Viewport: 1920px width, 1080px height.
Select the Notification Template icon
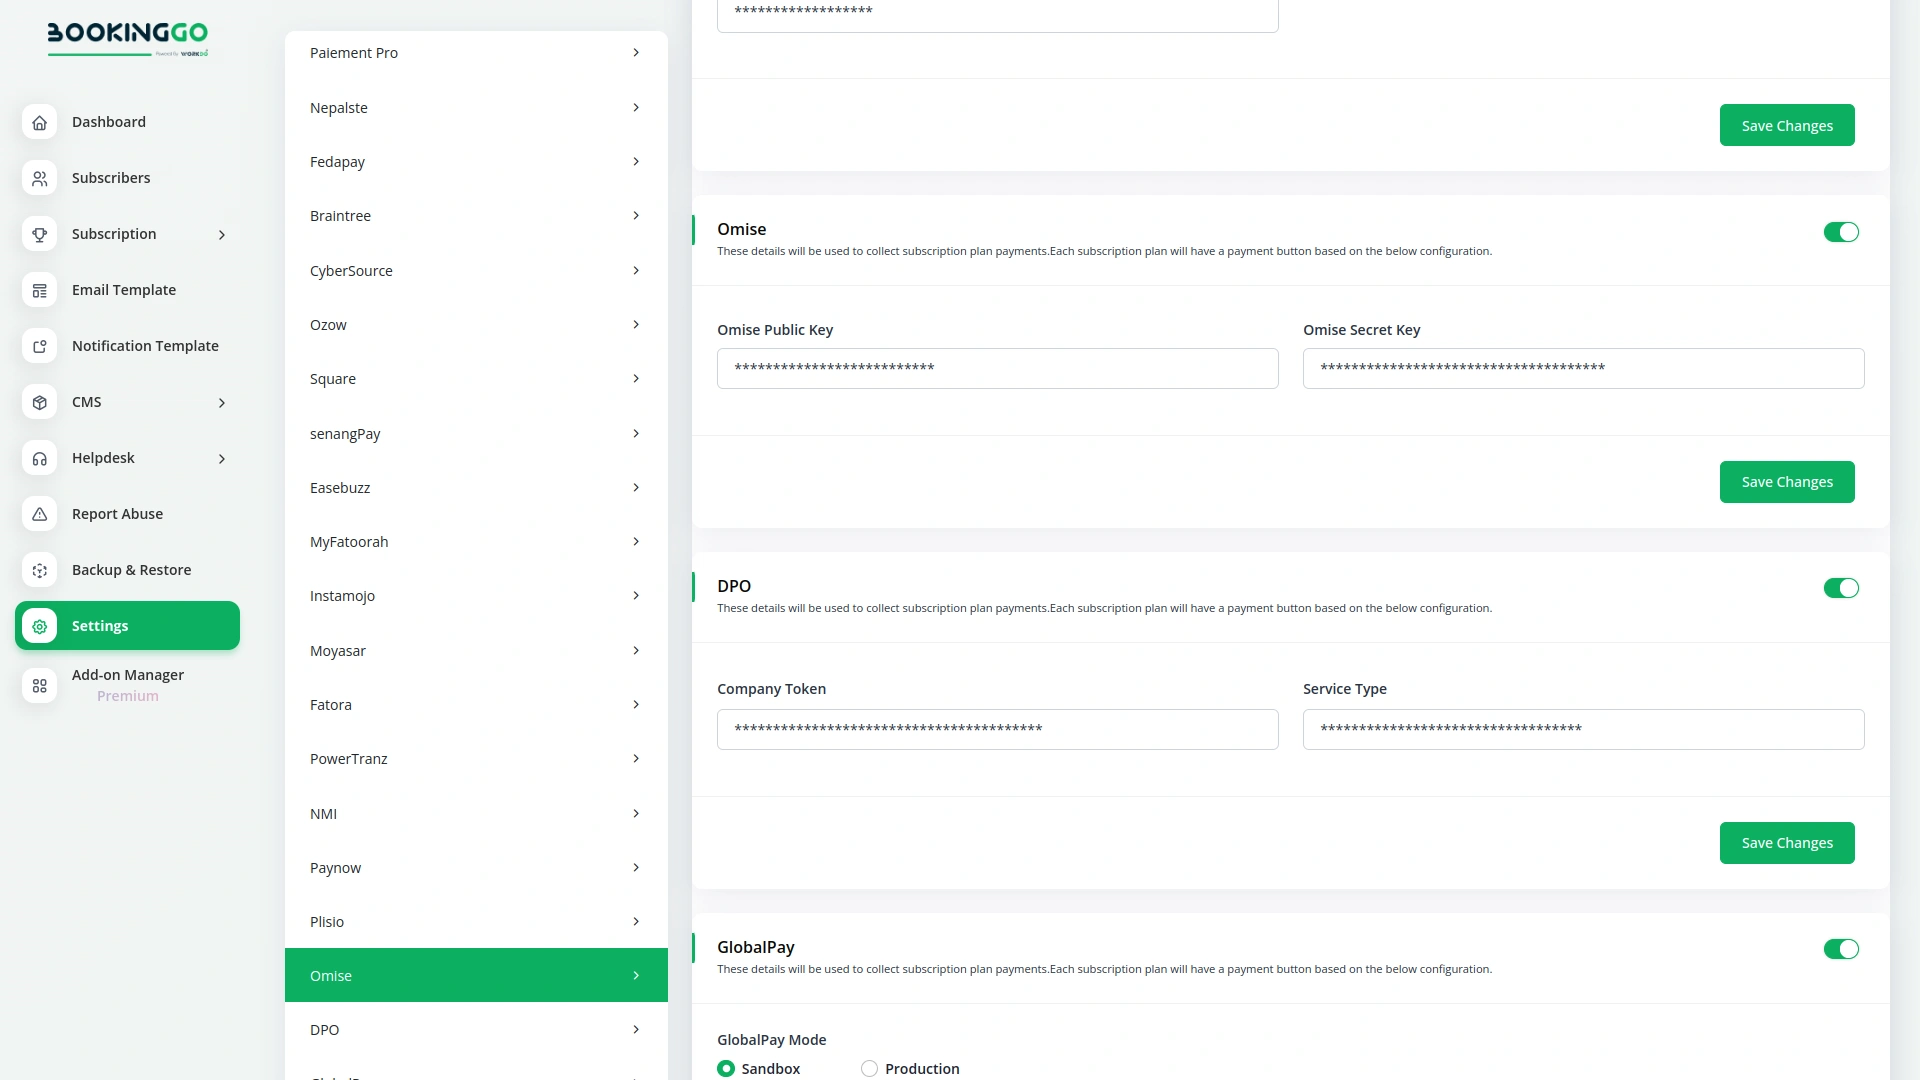tap(39, 346)
